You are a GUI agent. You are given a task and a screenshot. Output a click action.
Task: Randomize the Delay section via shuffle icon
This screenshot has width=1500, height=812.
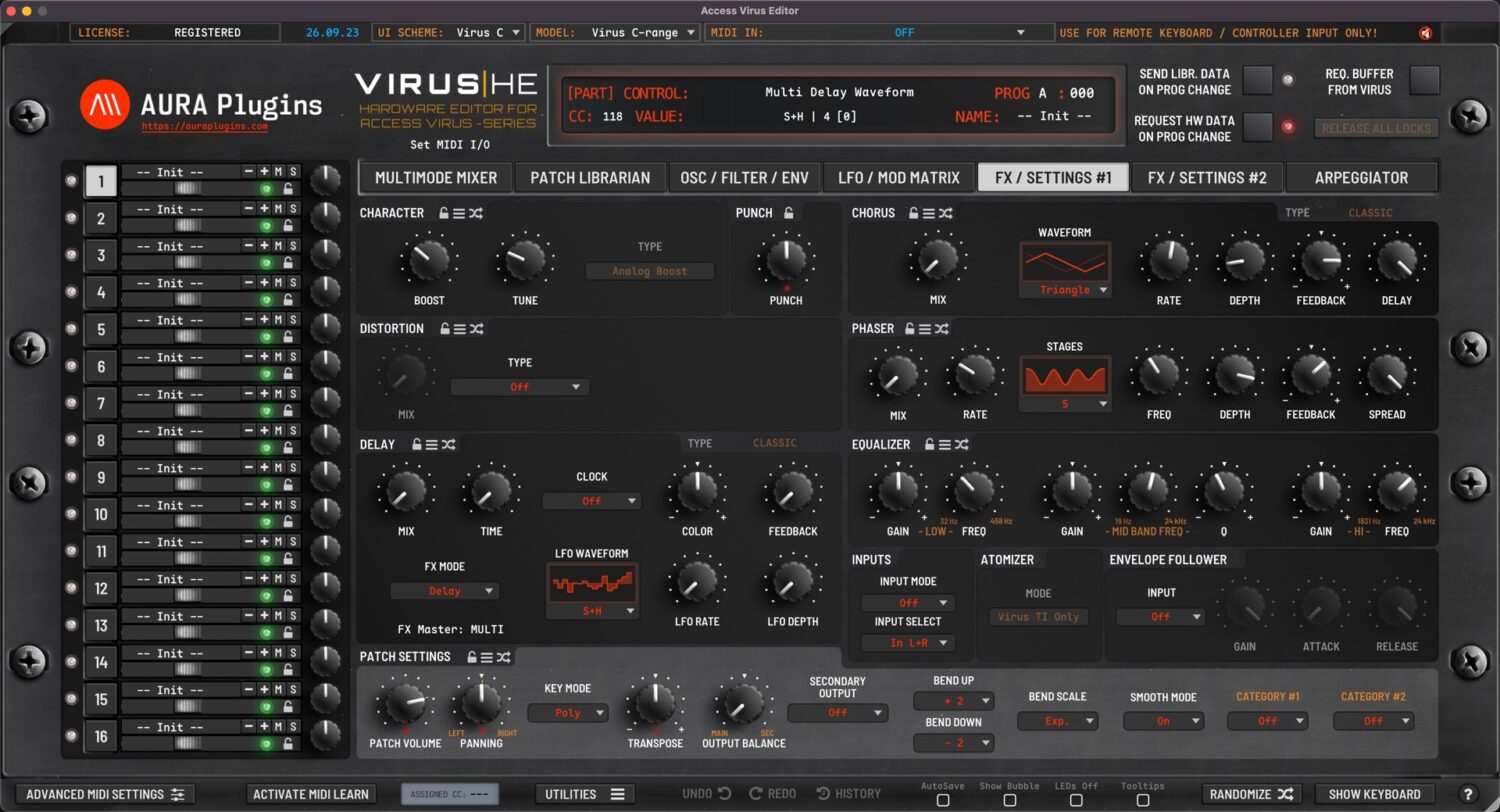coord(449,444)
